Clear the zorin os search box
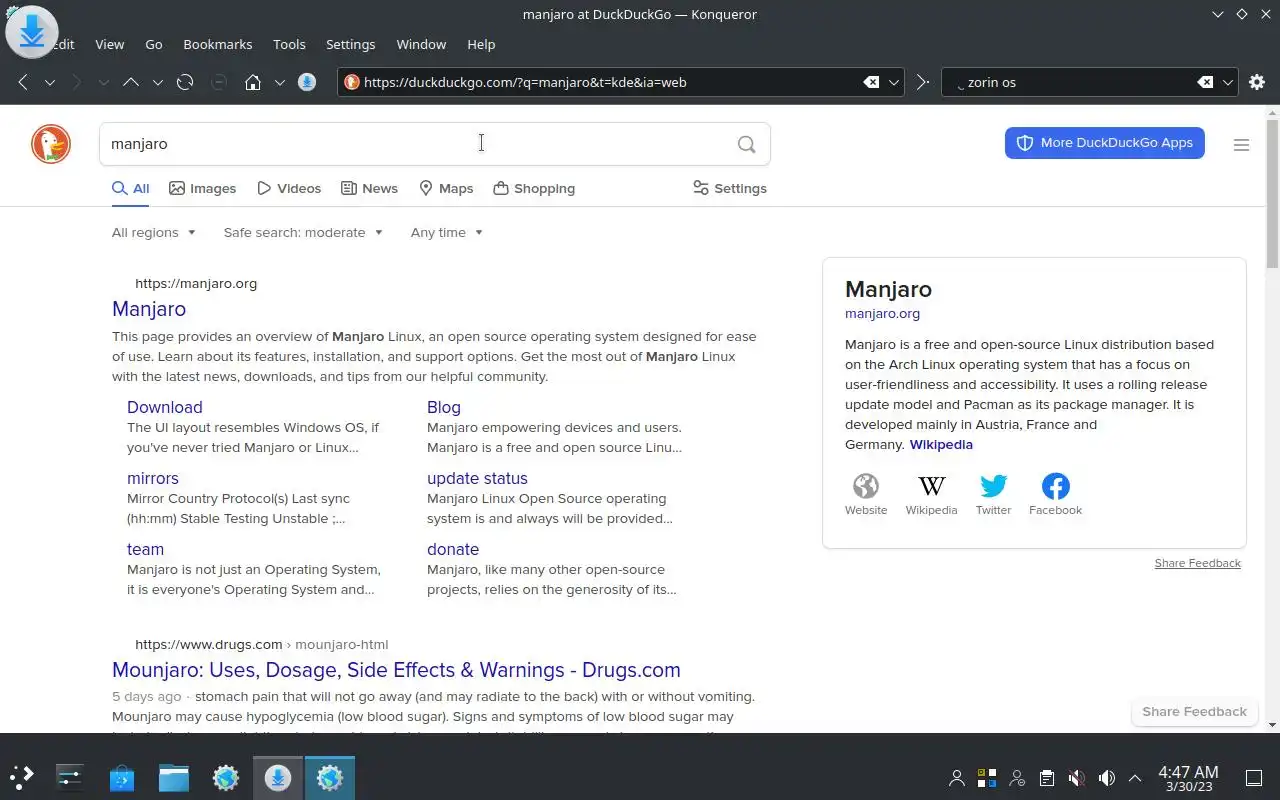The width and height of the screenshot is (1280, 800). tap(1205, 82)
